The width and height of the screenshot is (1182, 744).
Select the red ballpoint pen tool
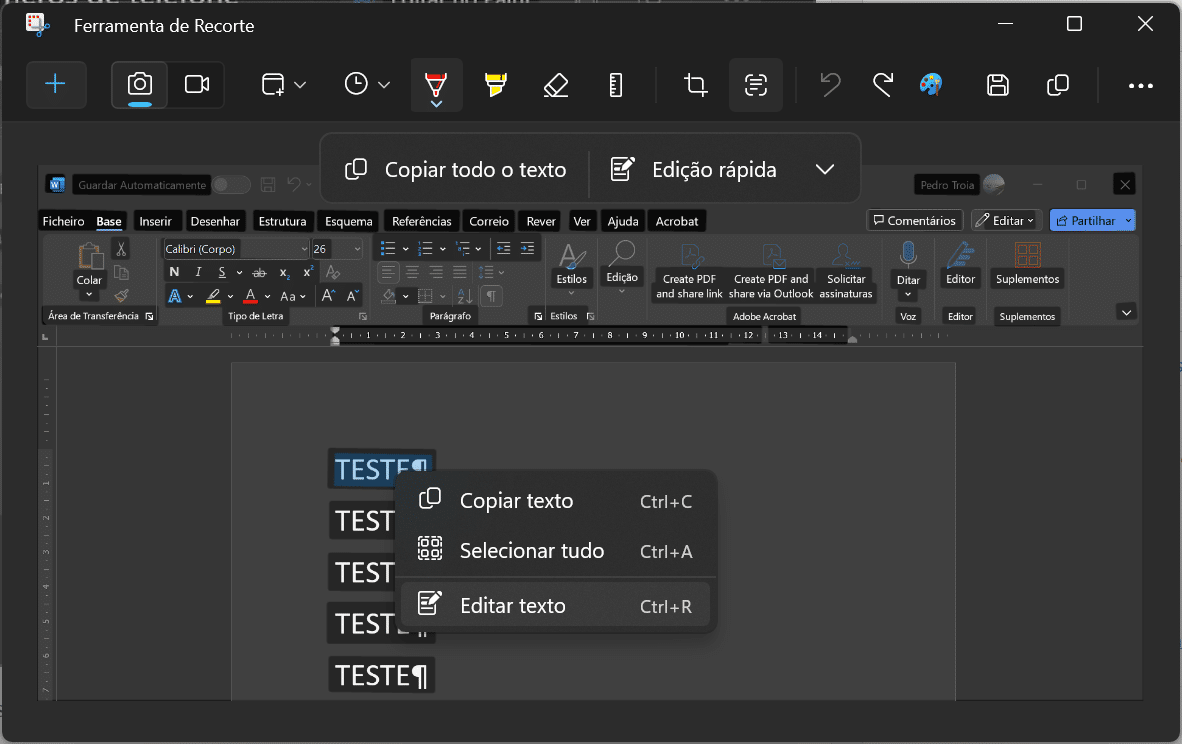click(436, 85)
